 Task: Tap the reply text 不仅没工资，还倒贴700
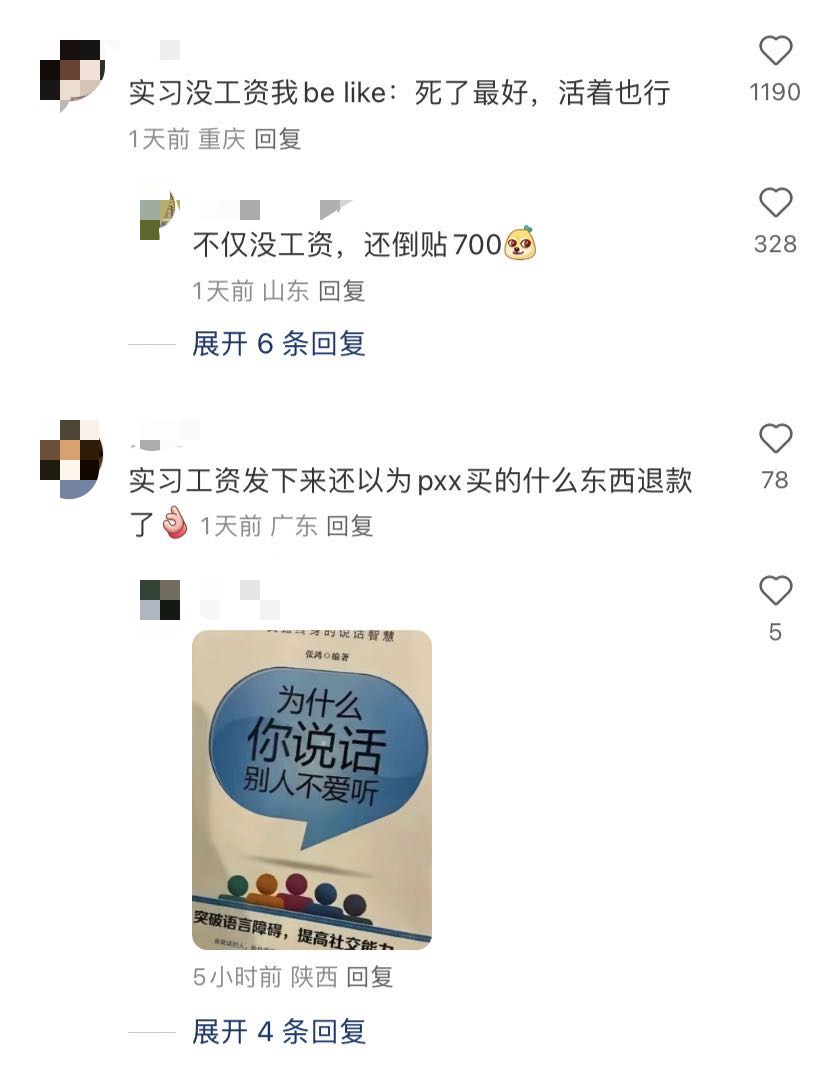pyautogui.click(x=347, y=244)
